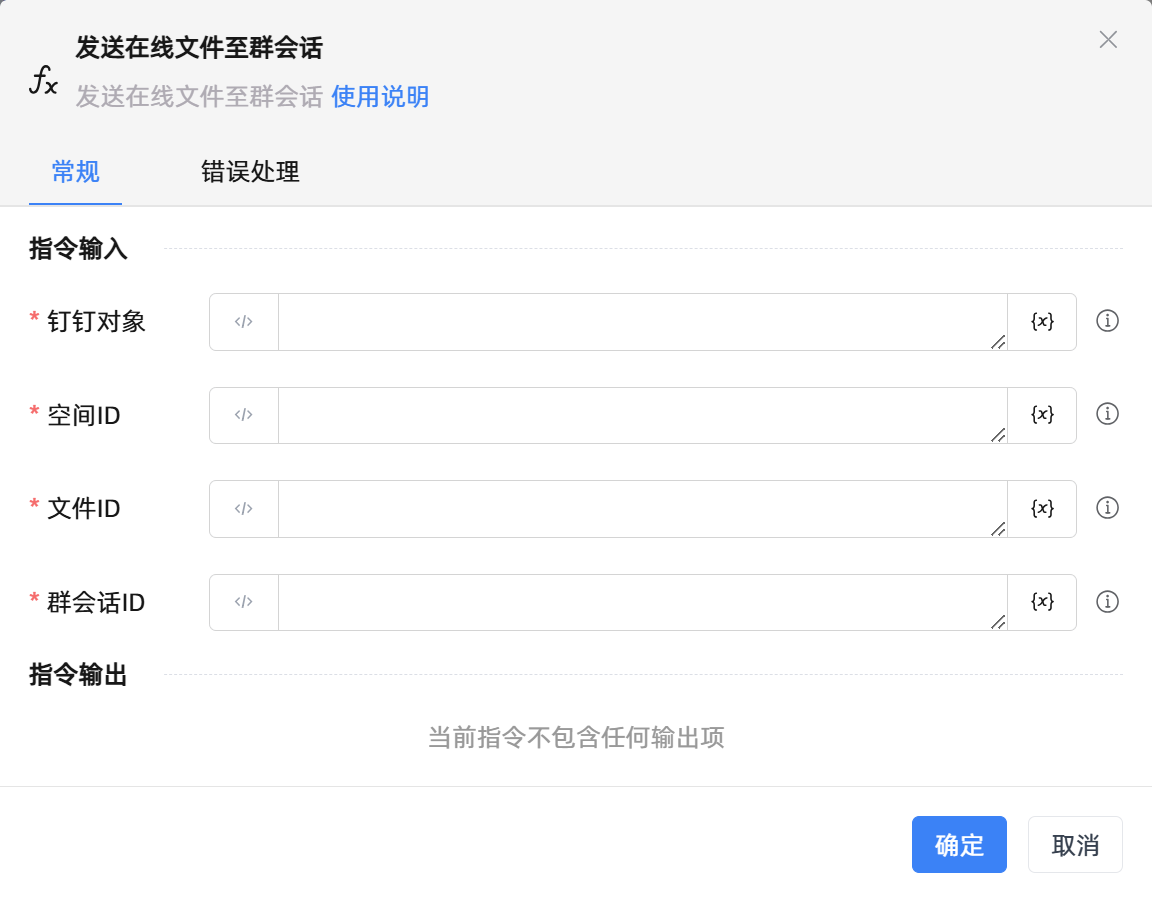
Task: Click the 群会话ID field label
Action: pos(96,602)
